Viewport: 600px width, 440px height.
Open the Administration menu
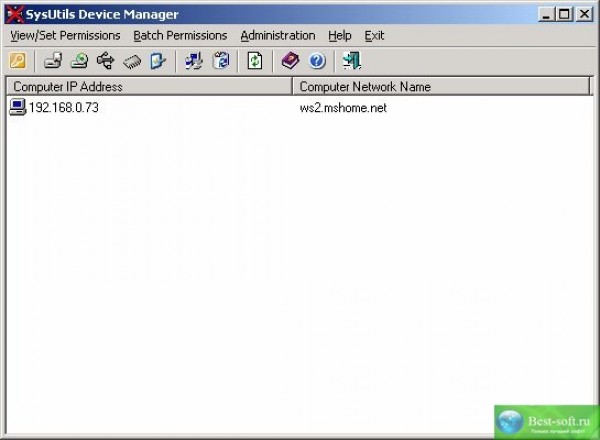pos(278,36)
